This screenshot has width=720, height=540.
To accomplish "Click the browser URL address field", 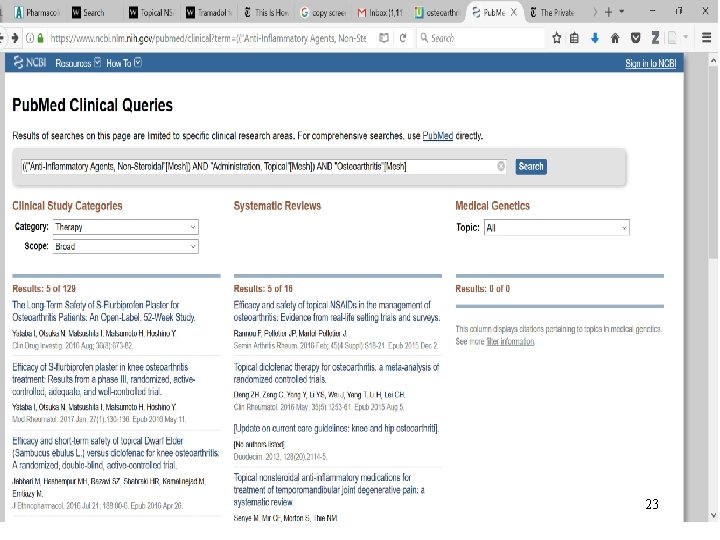I will point(208,38).
